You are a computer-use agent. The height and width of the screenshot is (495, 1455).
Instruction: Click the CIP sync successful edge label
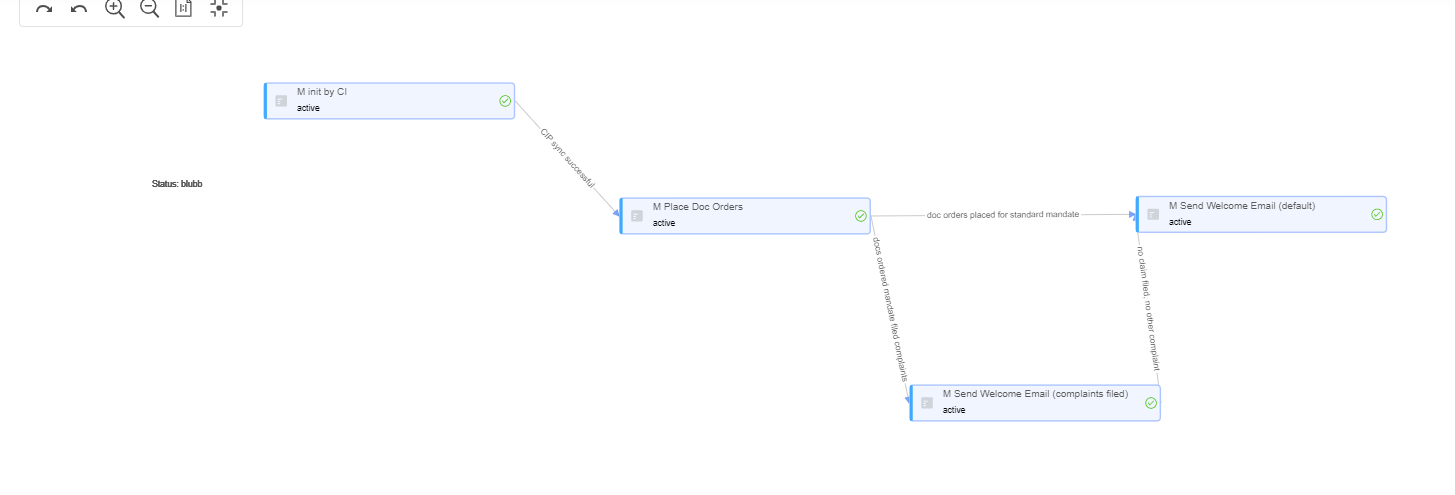(567, 158)
